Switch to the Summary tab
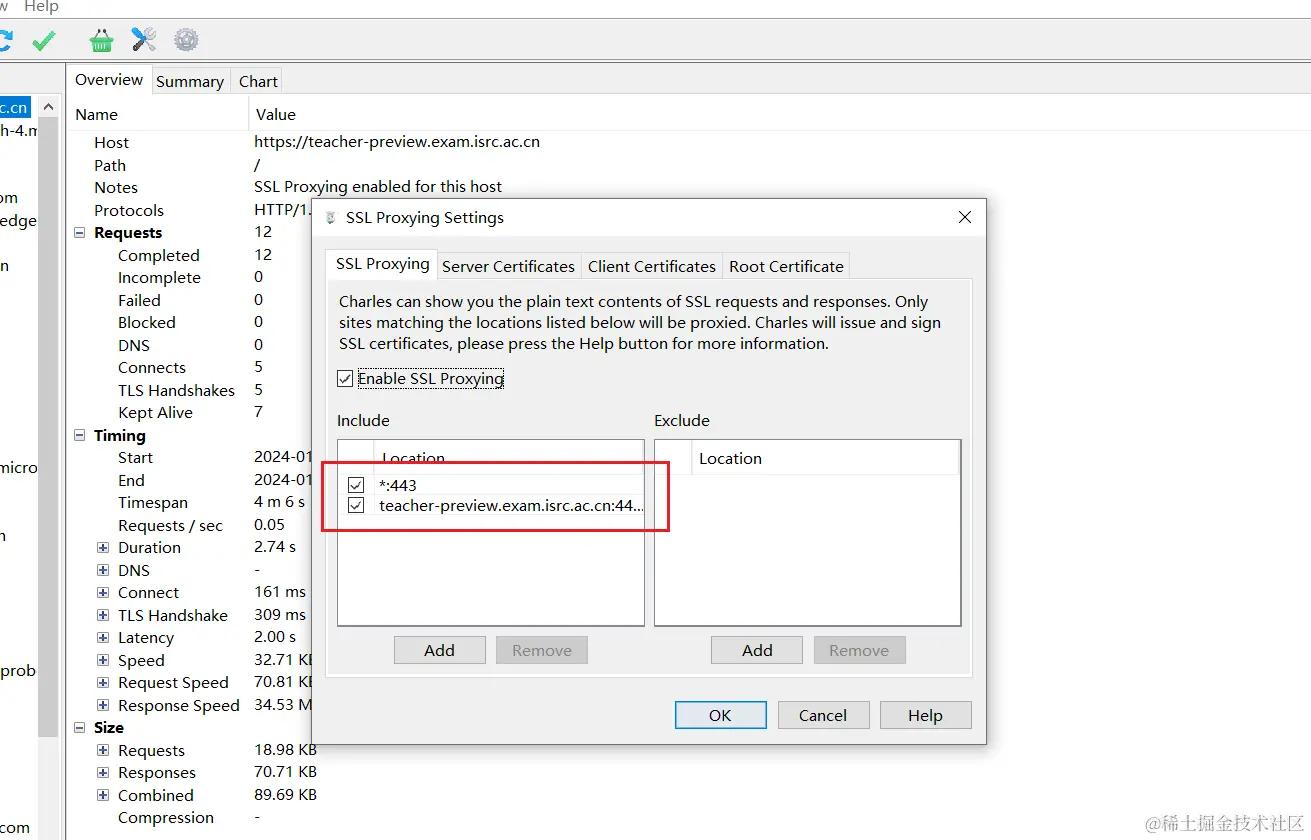Viewport: 1311px width, 840px height. (190, 81)
